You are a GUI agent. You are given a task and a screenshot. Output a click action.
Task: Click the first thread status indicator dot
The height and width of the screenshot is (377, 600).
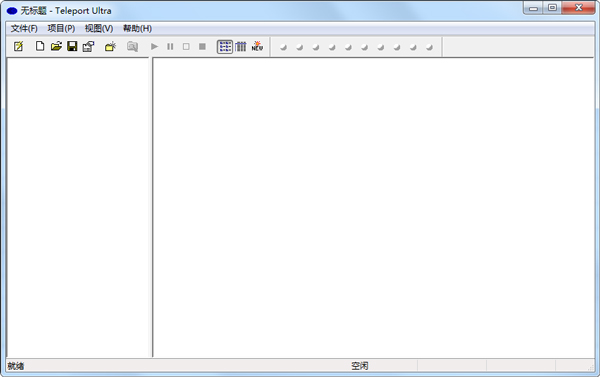[284, 47]
